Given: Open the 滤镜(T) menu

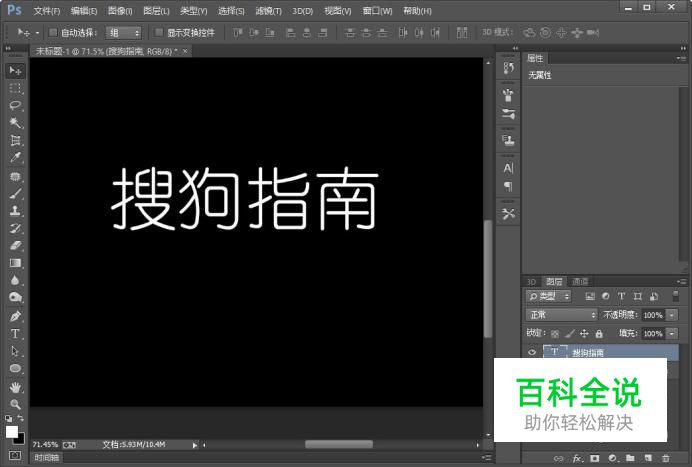Looking at the screenshot, I should (x=268, y=11).
